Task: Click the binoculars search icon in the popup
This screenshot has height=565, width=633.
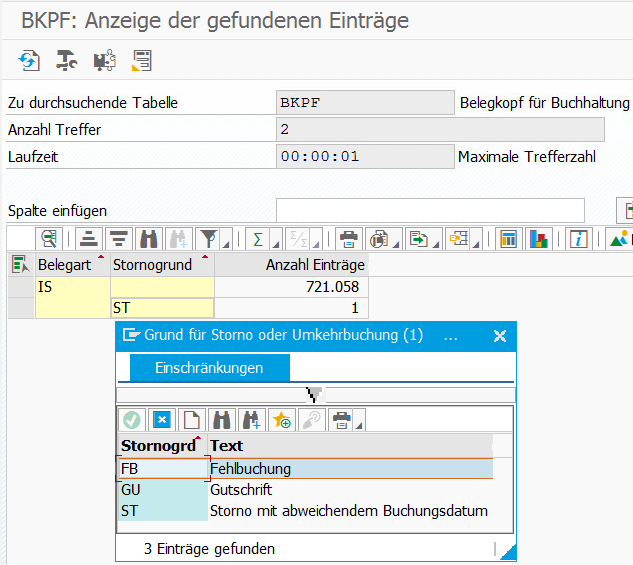Action: (221, 419)
